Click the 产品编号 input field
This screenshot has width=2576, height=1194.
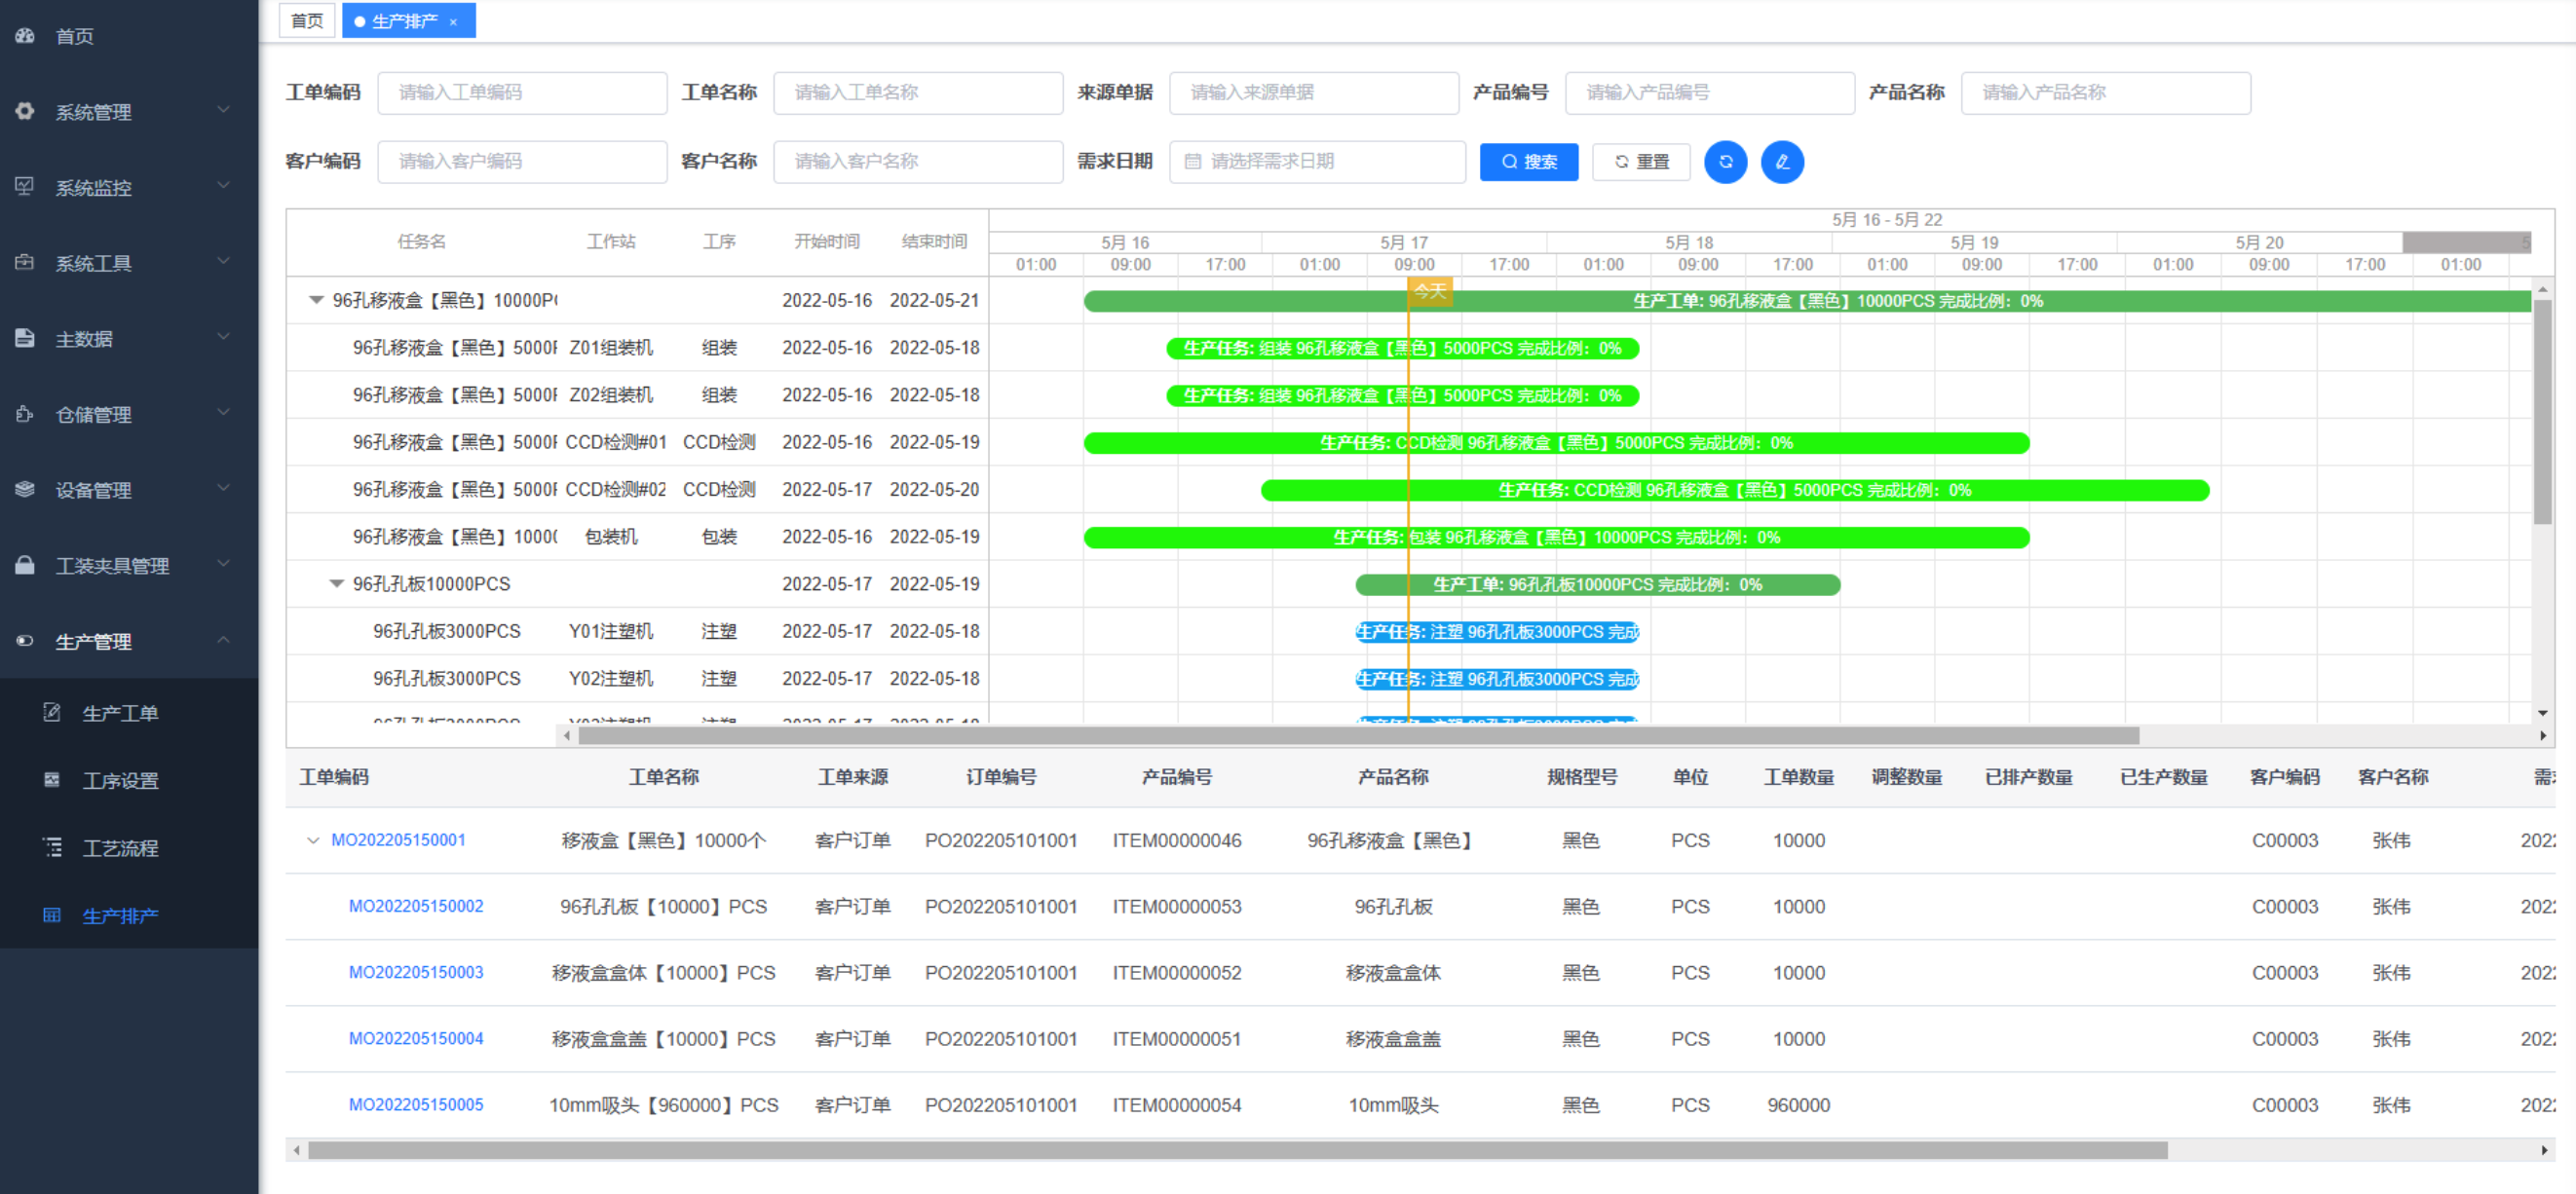click(1710, 92)
